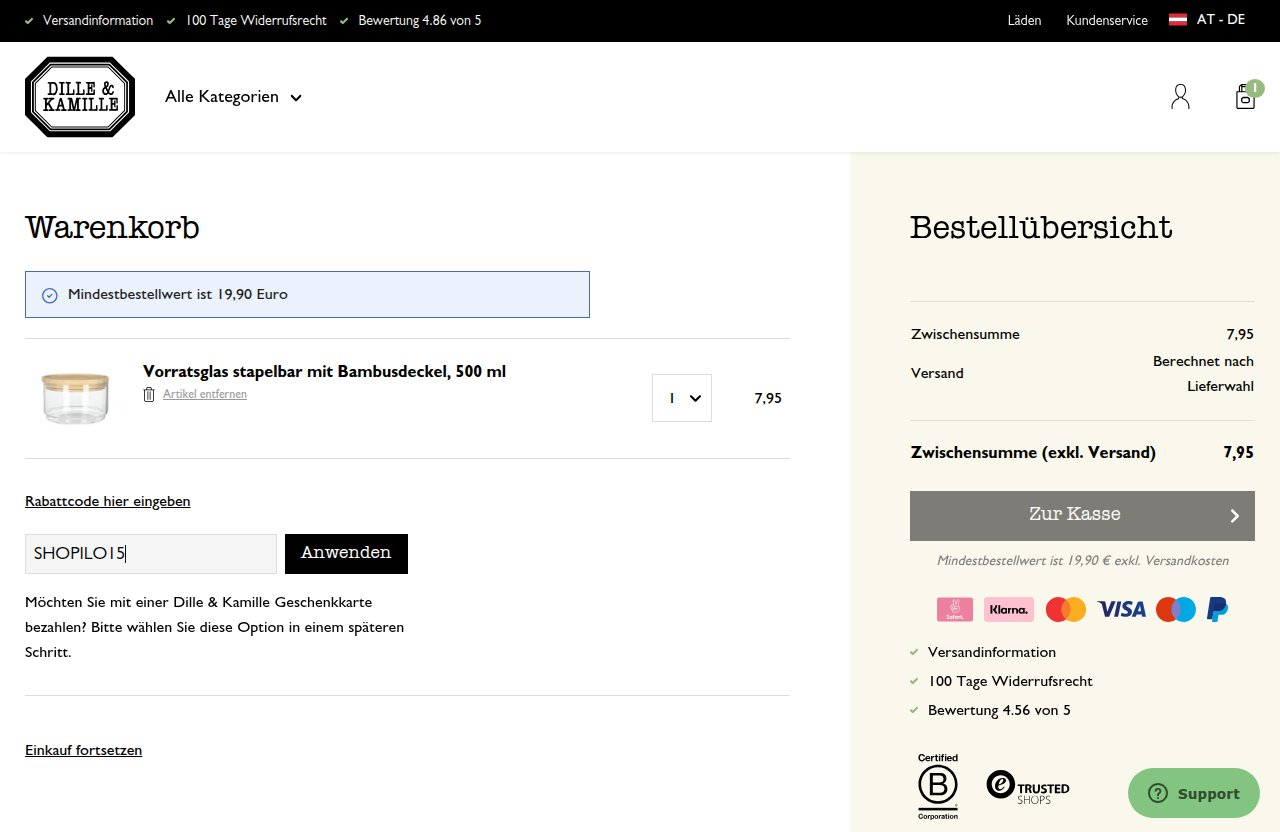Click the Sofort payment icon

[x=955, y=609]
